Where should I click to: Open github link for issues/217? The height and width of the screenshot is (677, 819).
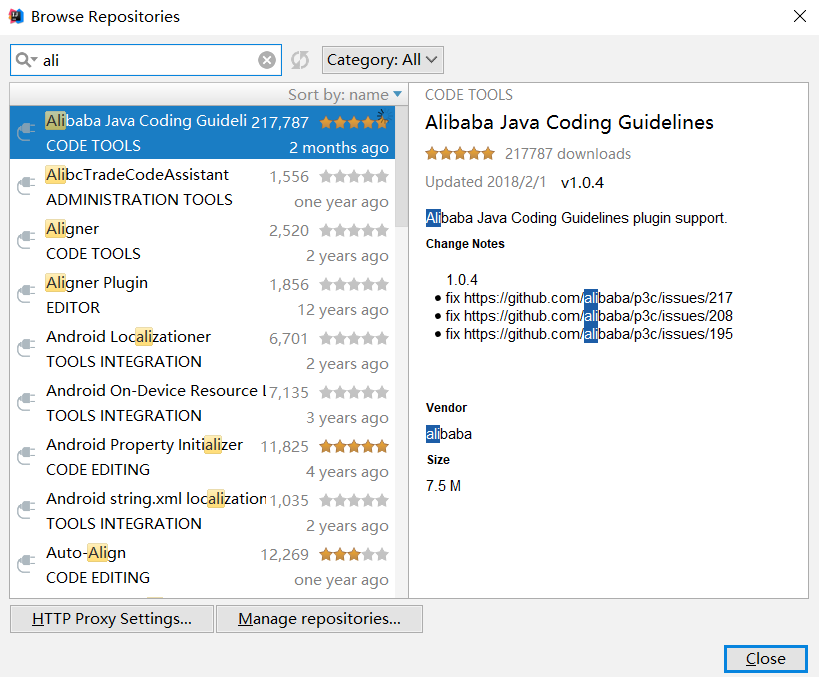(598, 298)
